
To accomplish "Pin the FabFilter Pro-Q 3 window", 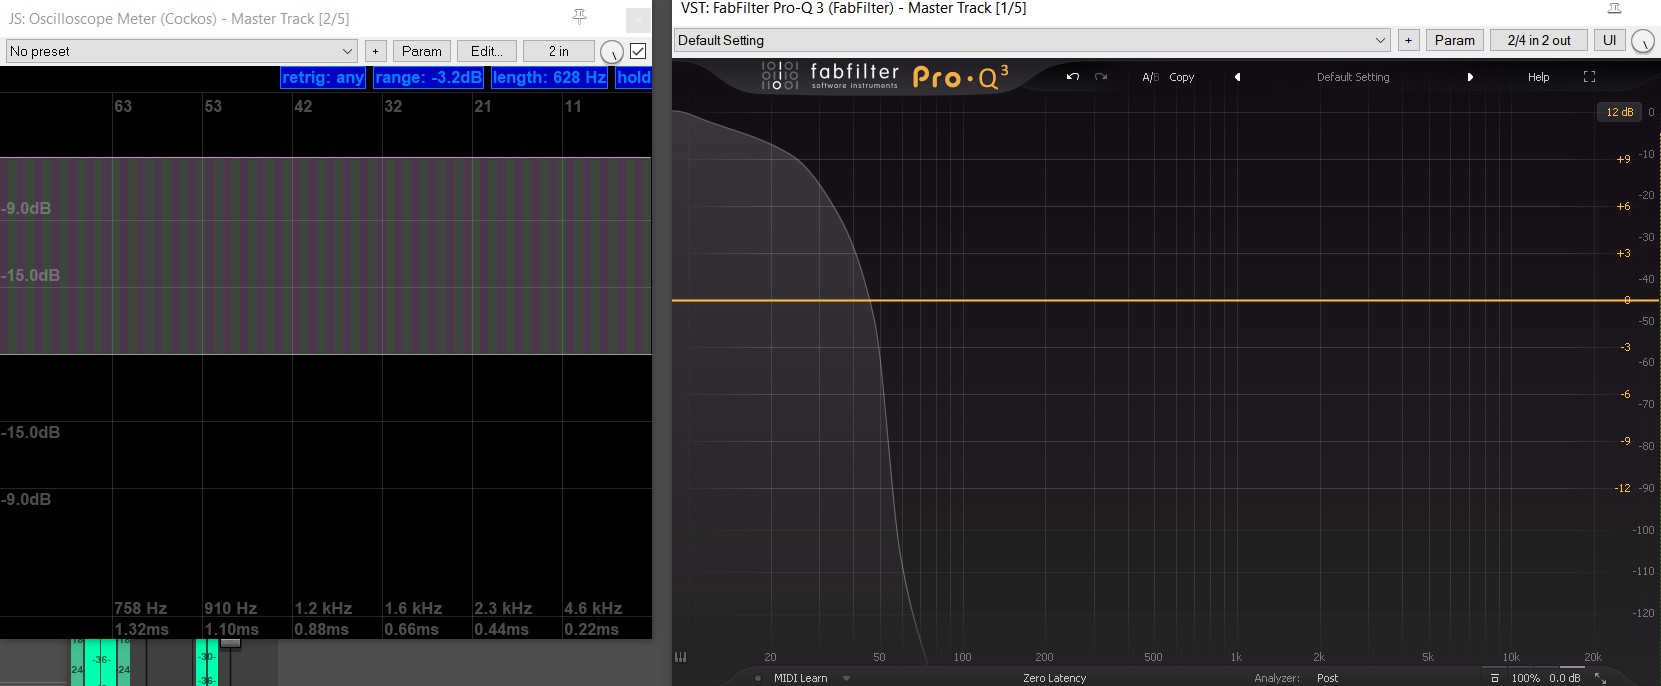I will (x=1614, y=8).
